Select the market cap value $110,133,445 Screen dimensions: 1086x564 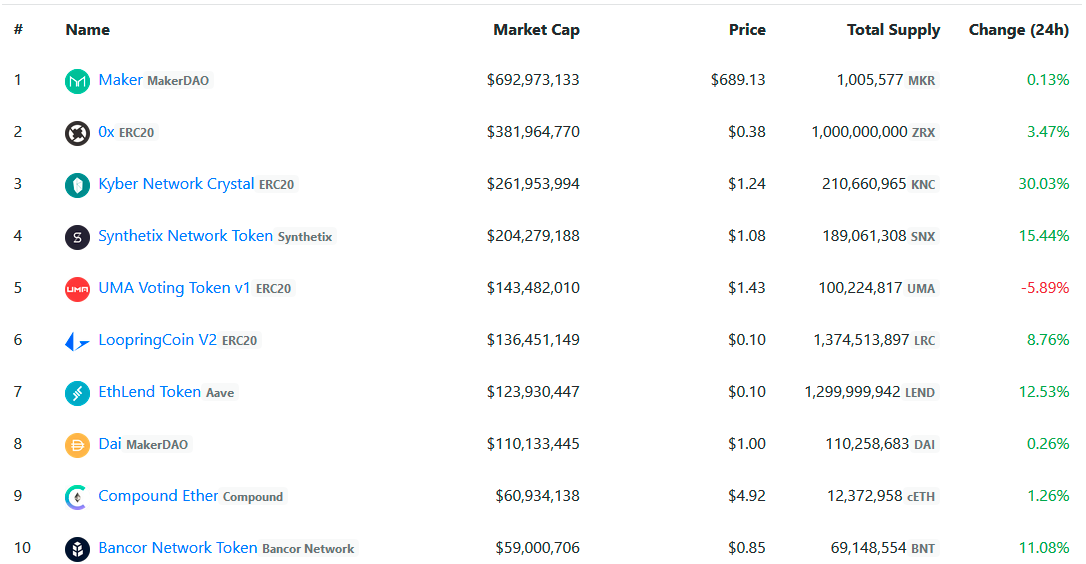tap(533, 443)
